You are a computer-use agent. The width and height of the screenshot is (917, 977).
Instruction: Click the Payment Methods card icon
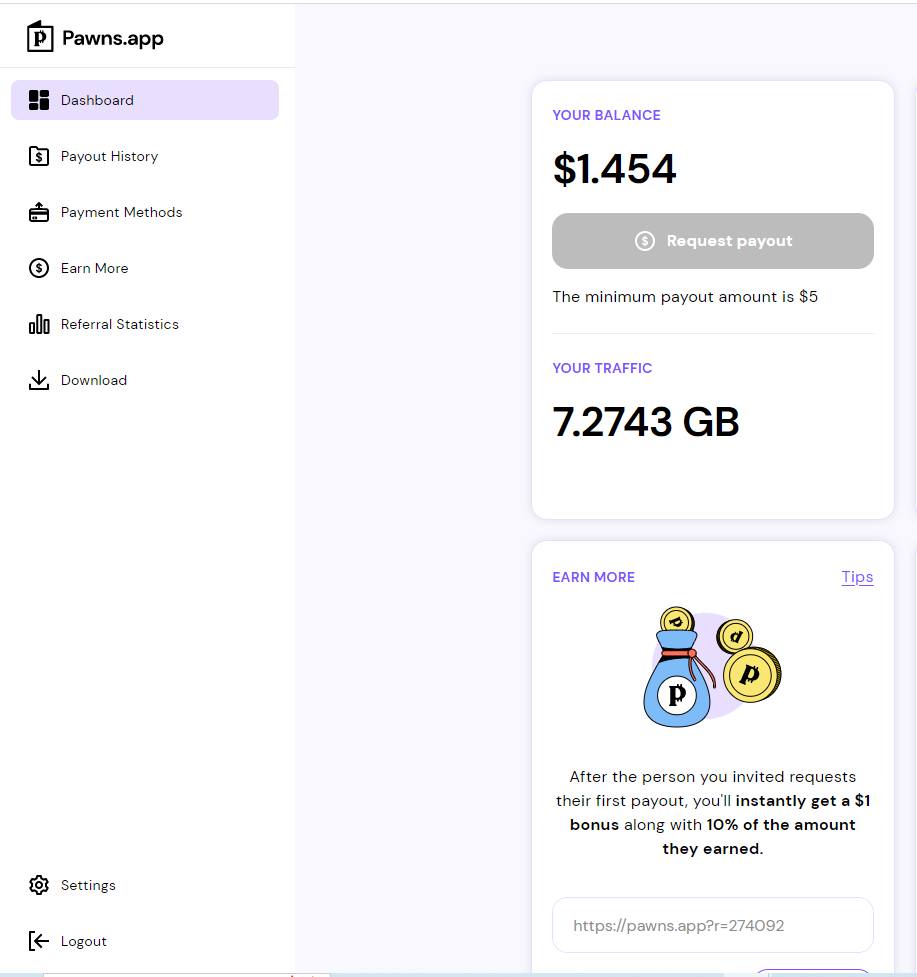39,212
